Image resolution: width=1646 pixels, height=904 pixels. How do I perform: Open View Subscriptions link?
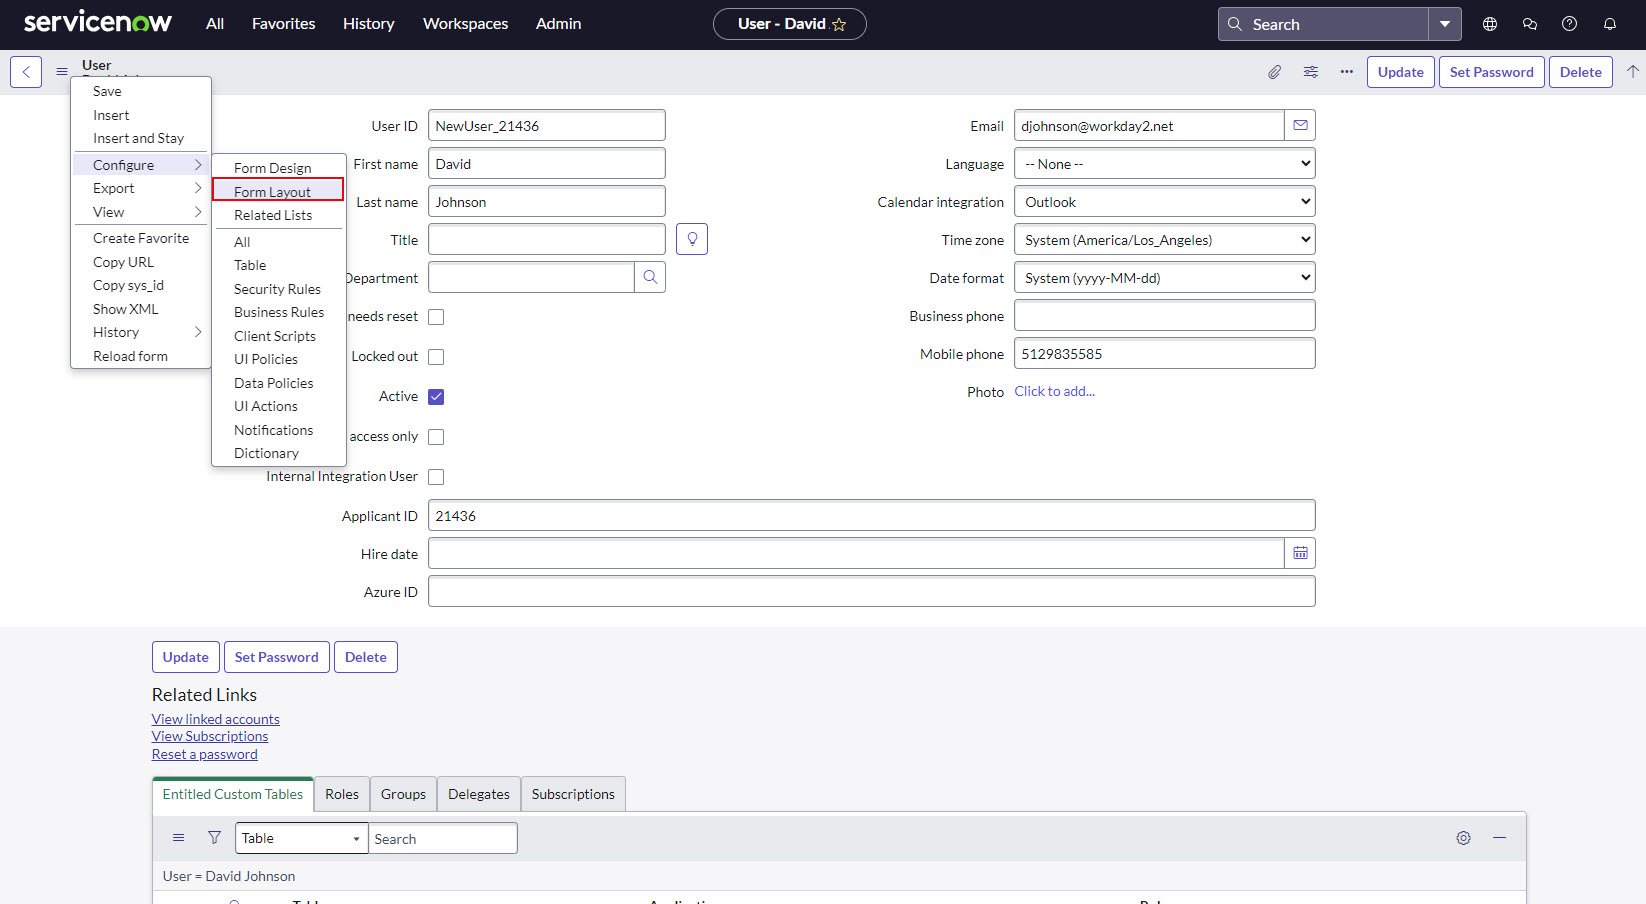click(x=210, y=736)
